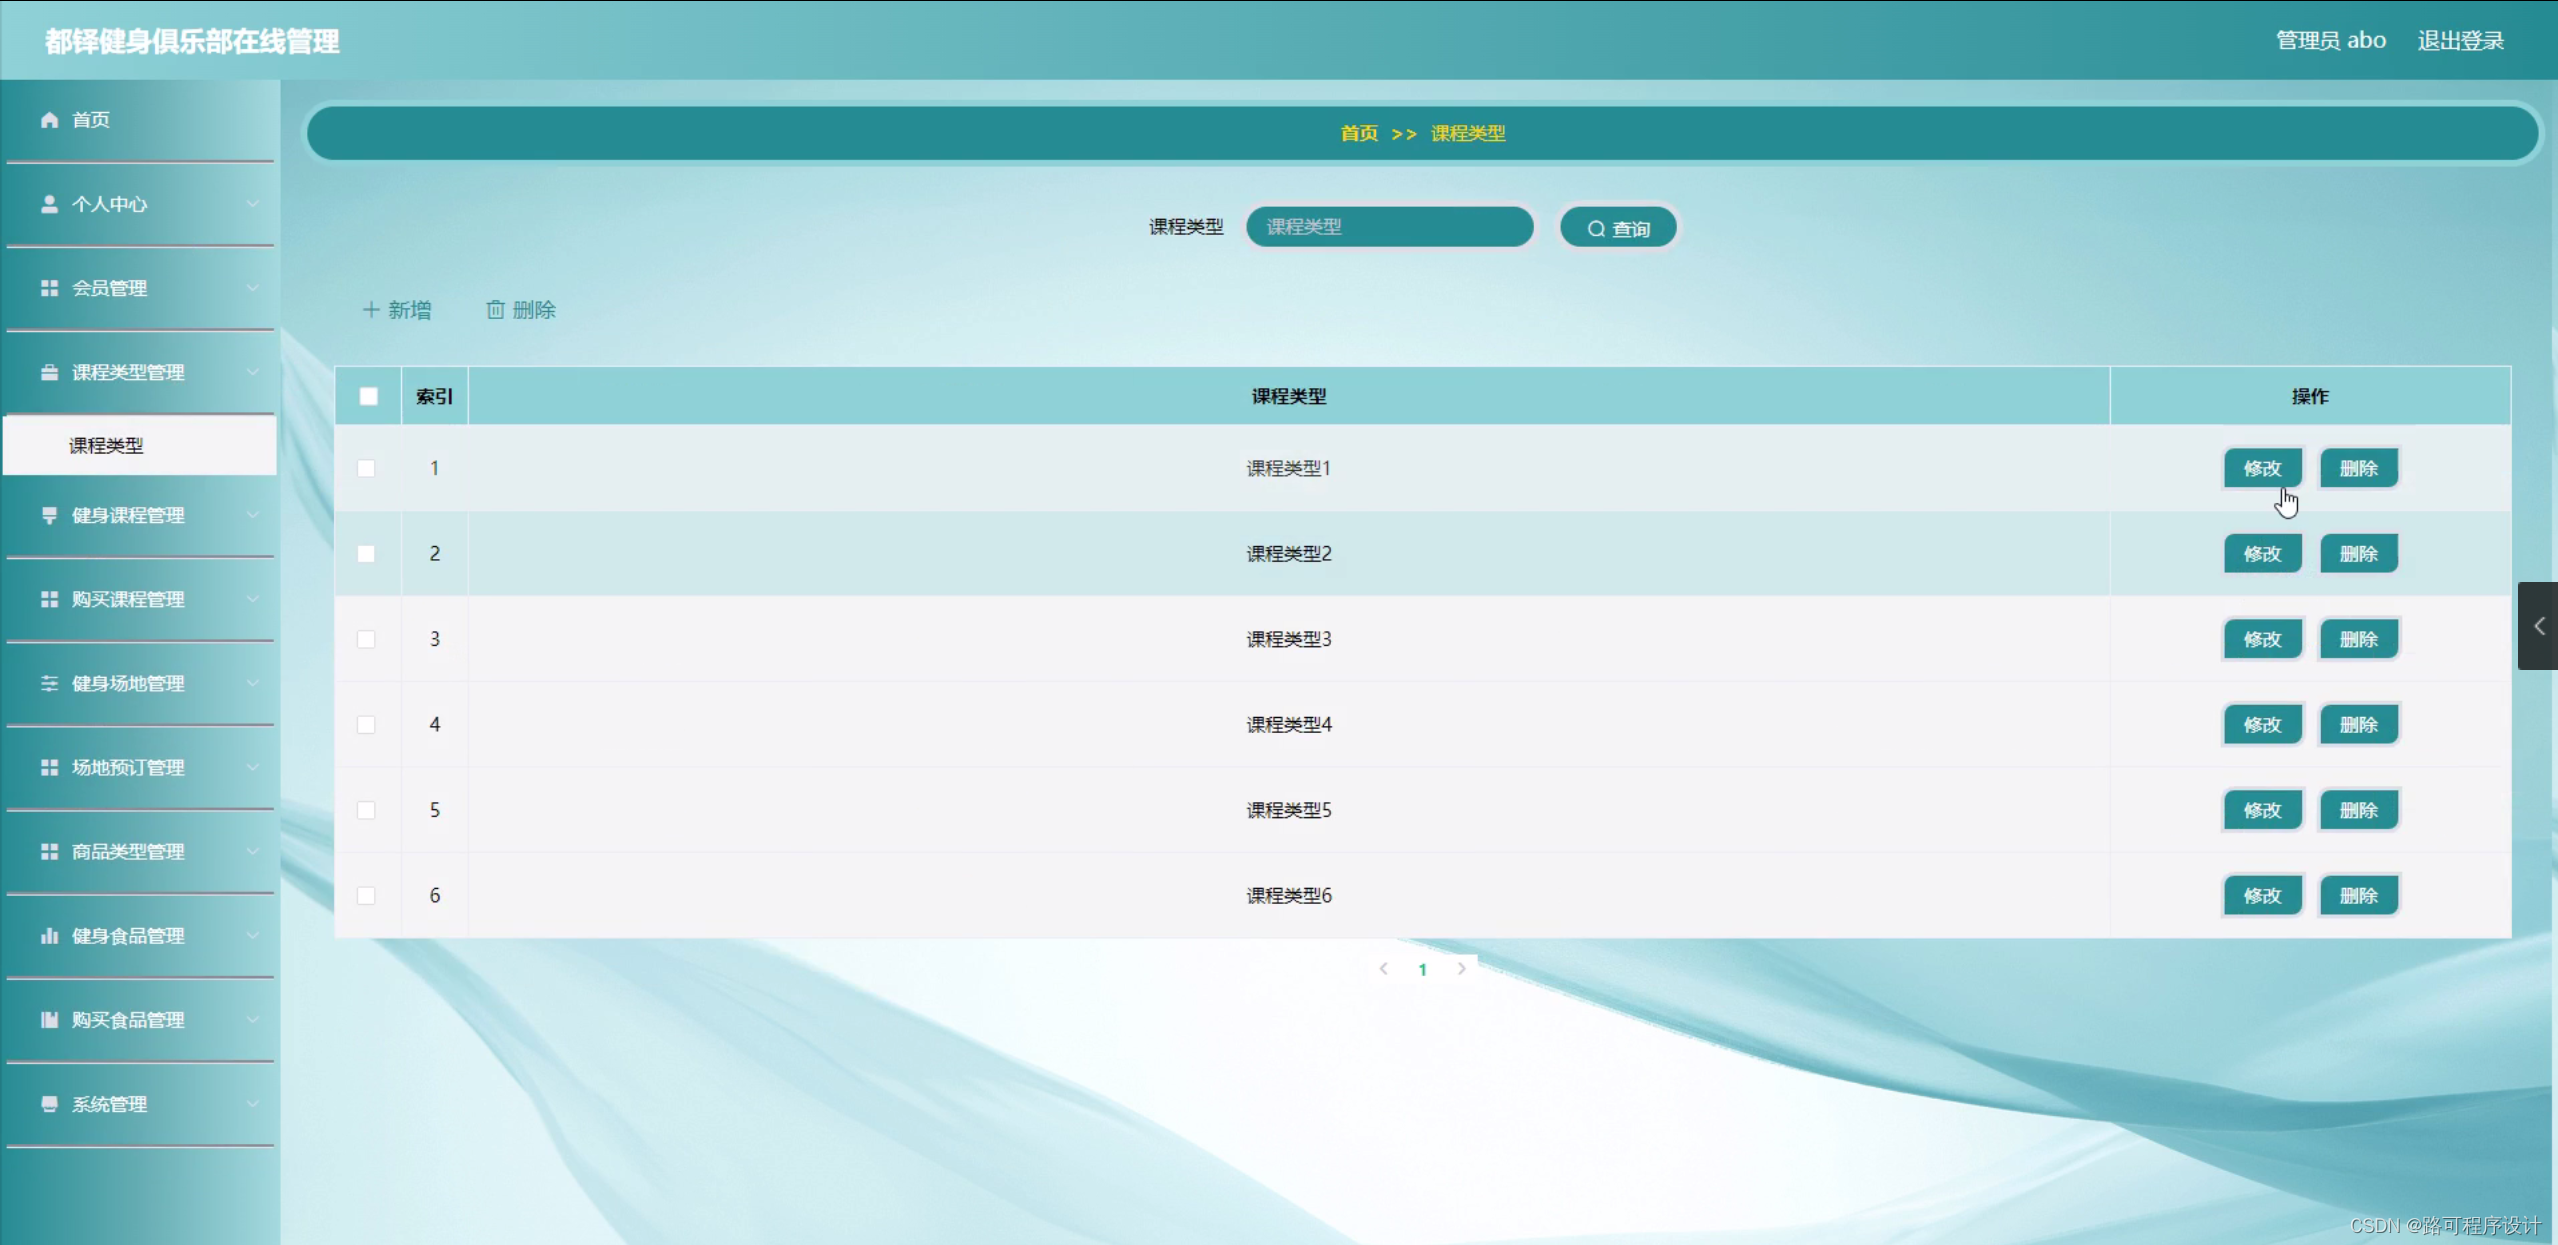The width and height of the screenshot is (2558, 1245).
Task: Select the 课程类型 submenu item
Action: pyautogui.click(x=107, y=446)
